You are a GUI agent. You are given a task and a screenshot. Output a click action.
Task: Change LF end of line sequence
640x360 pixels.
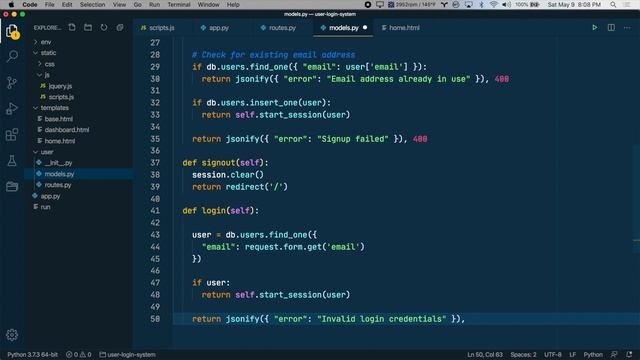(x=572, y=354)
